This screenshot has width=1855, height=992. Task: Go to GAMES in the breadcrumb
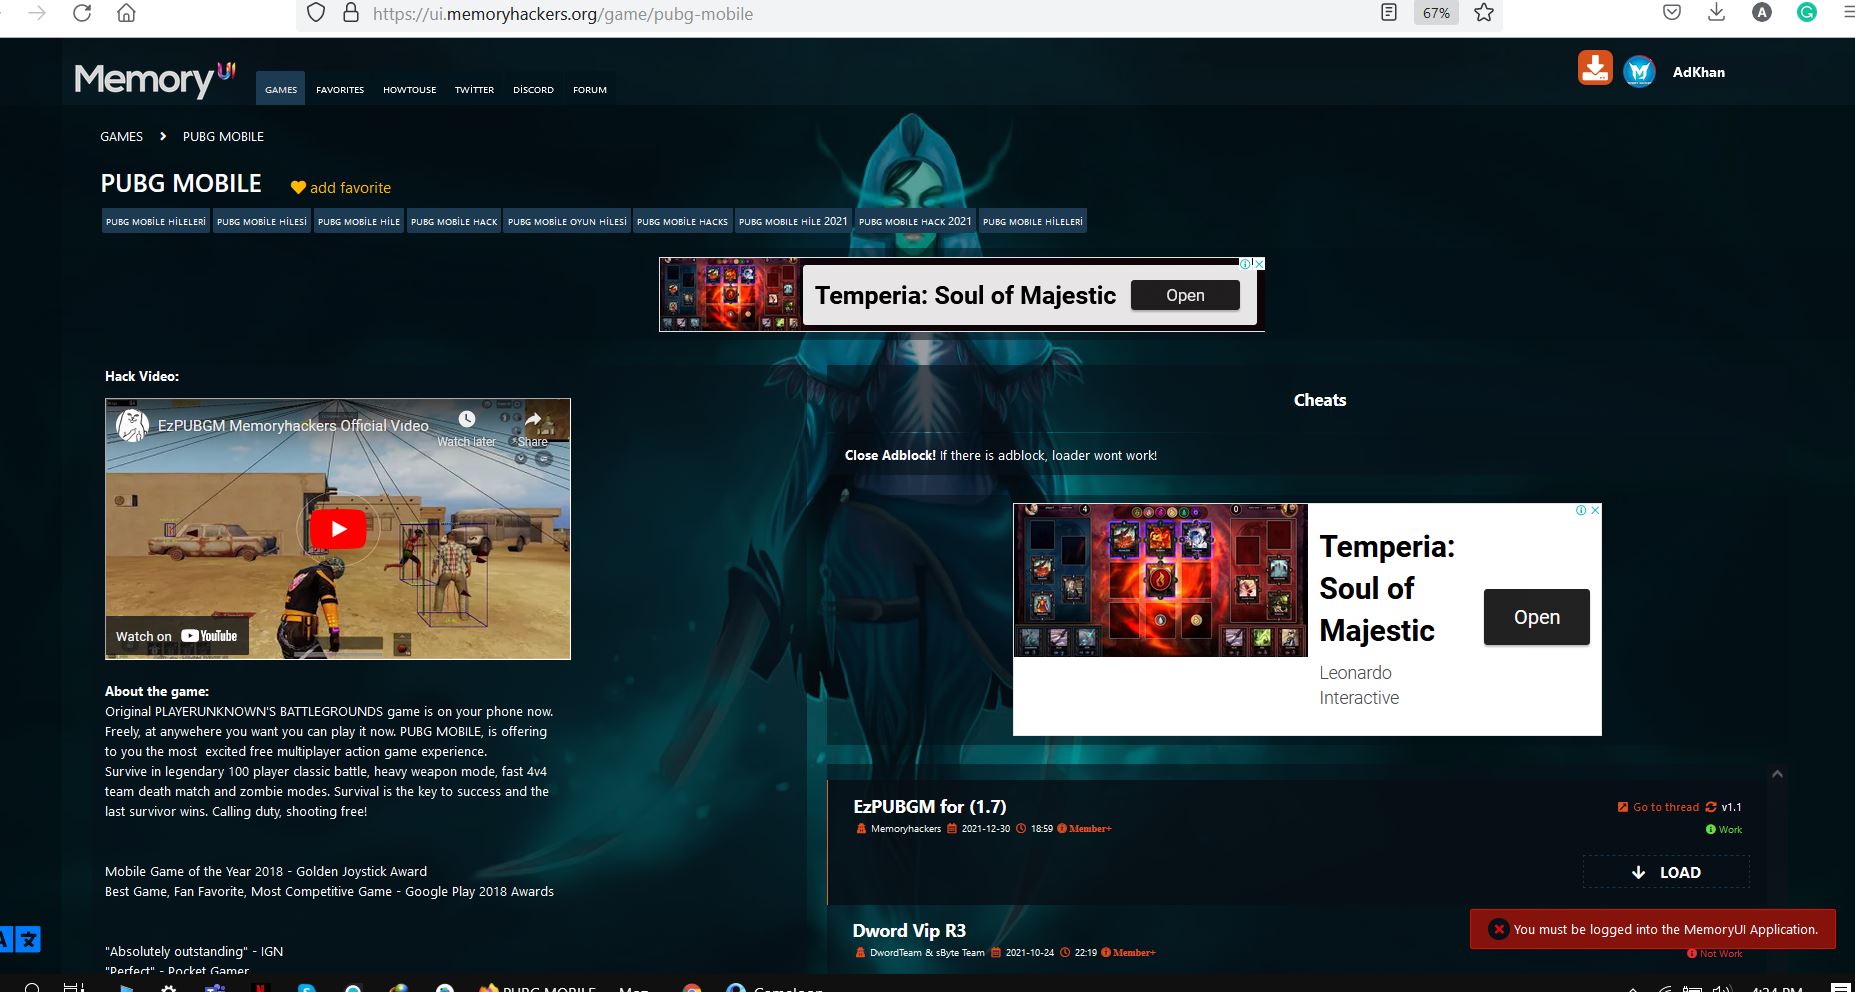[x=121, y=136]
